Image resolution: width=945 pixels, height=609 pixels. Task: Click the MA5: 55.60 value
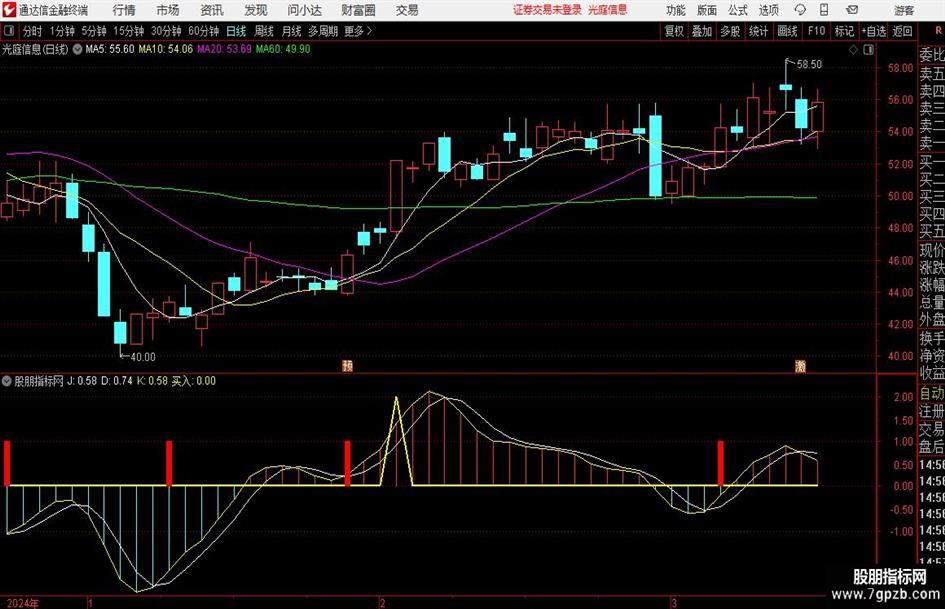(110, 49)
